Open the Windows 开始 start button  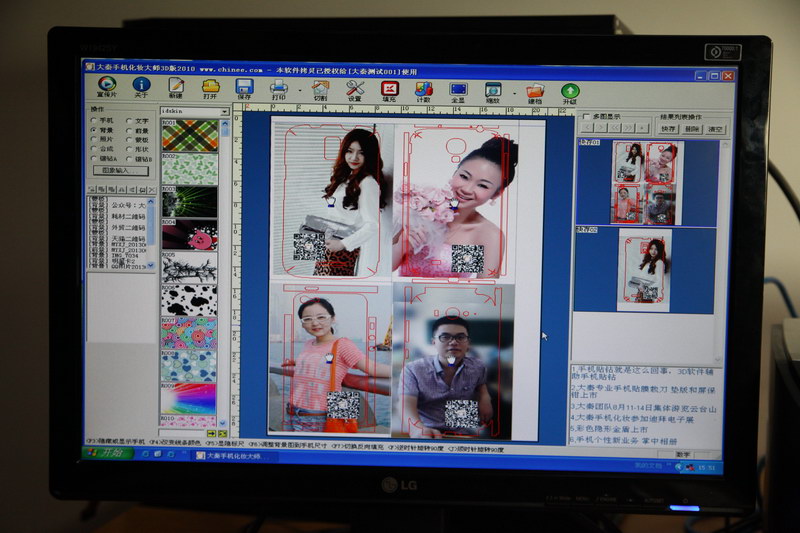(x=108, y=452)
